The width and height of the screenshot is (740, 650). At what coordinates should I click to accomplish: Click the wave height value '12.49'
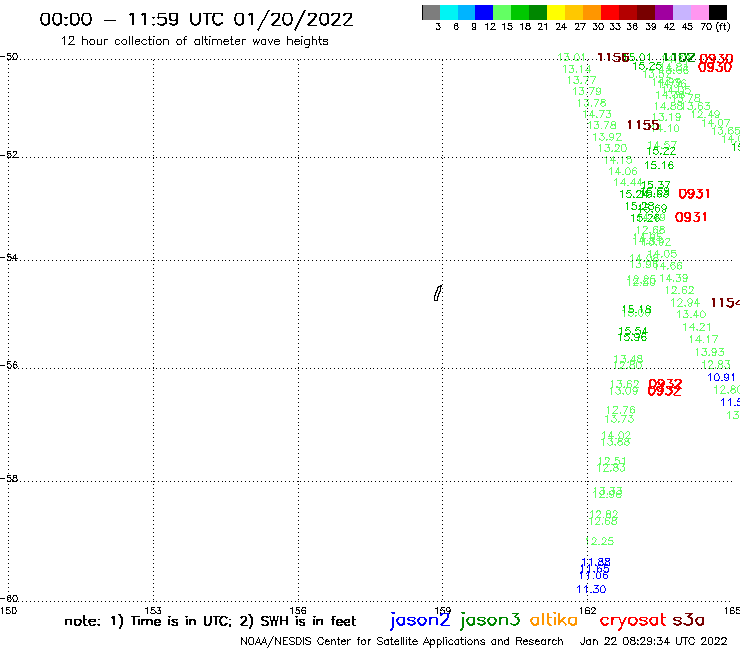pyautogui.click(x=705, y=114)
